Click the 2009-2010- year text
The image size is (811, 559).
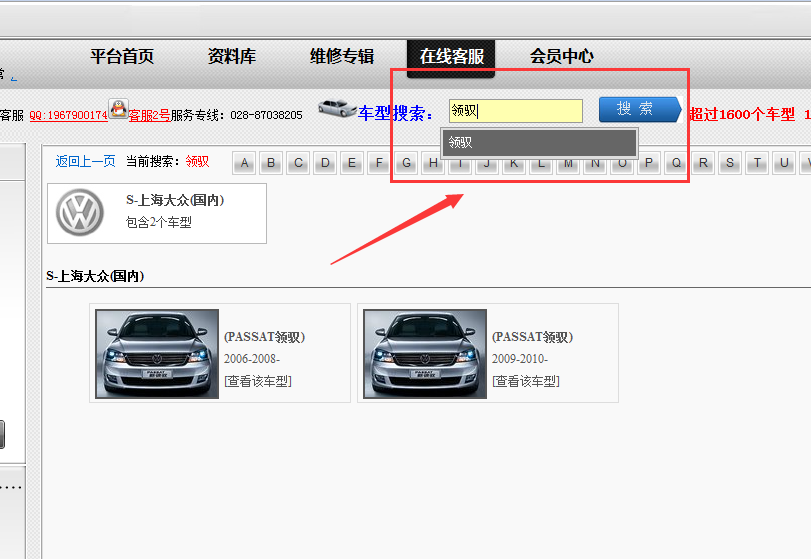click(520, 359)
